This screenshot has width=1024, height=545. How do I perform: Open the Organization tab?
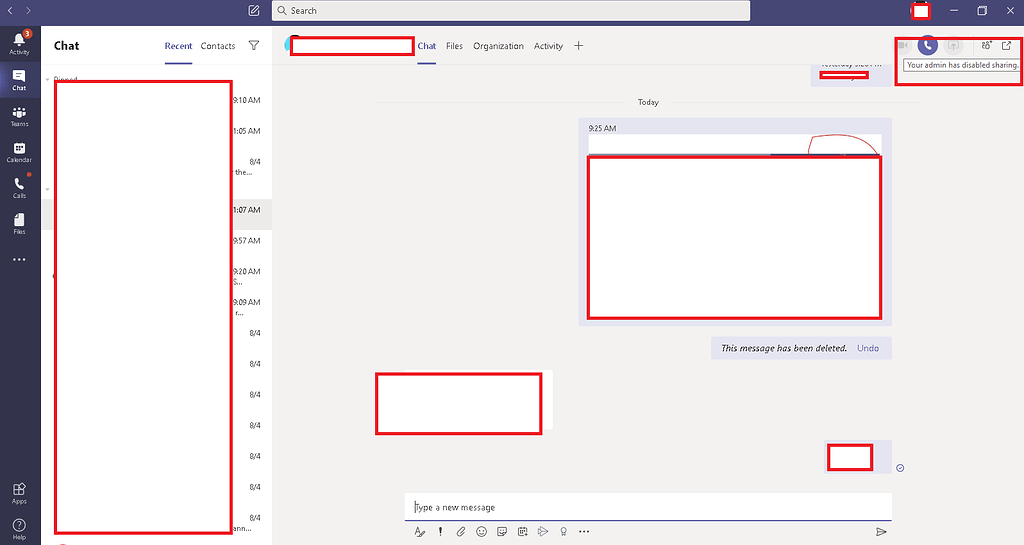point(498,46)
